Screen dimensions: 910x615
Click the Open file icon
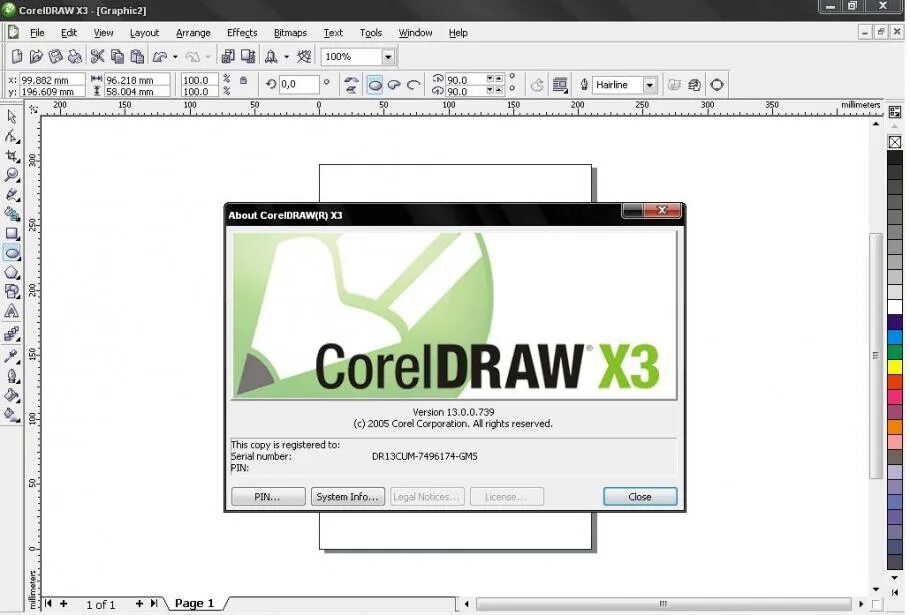36,56
